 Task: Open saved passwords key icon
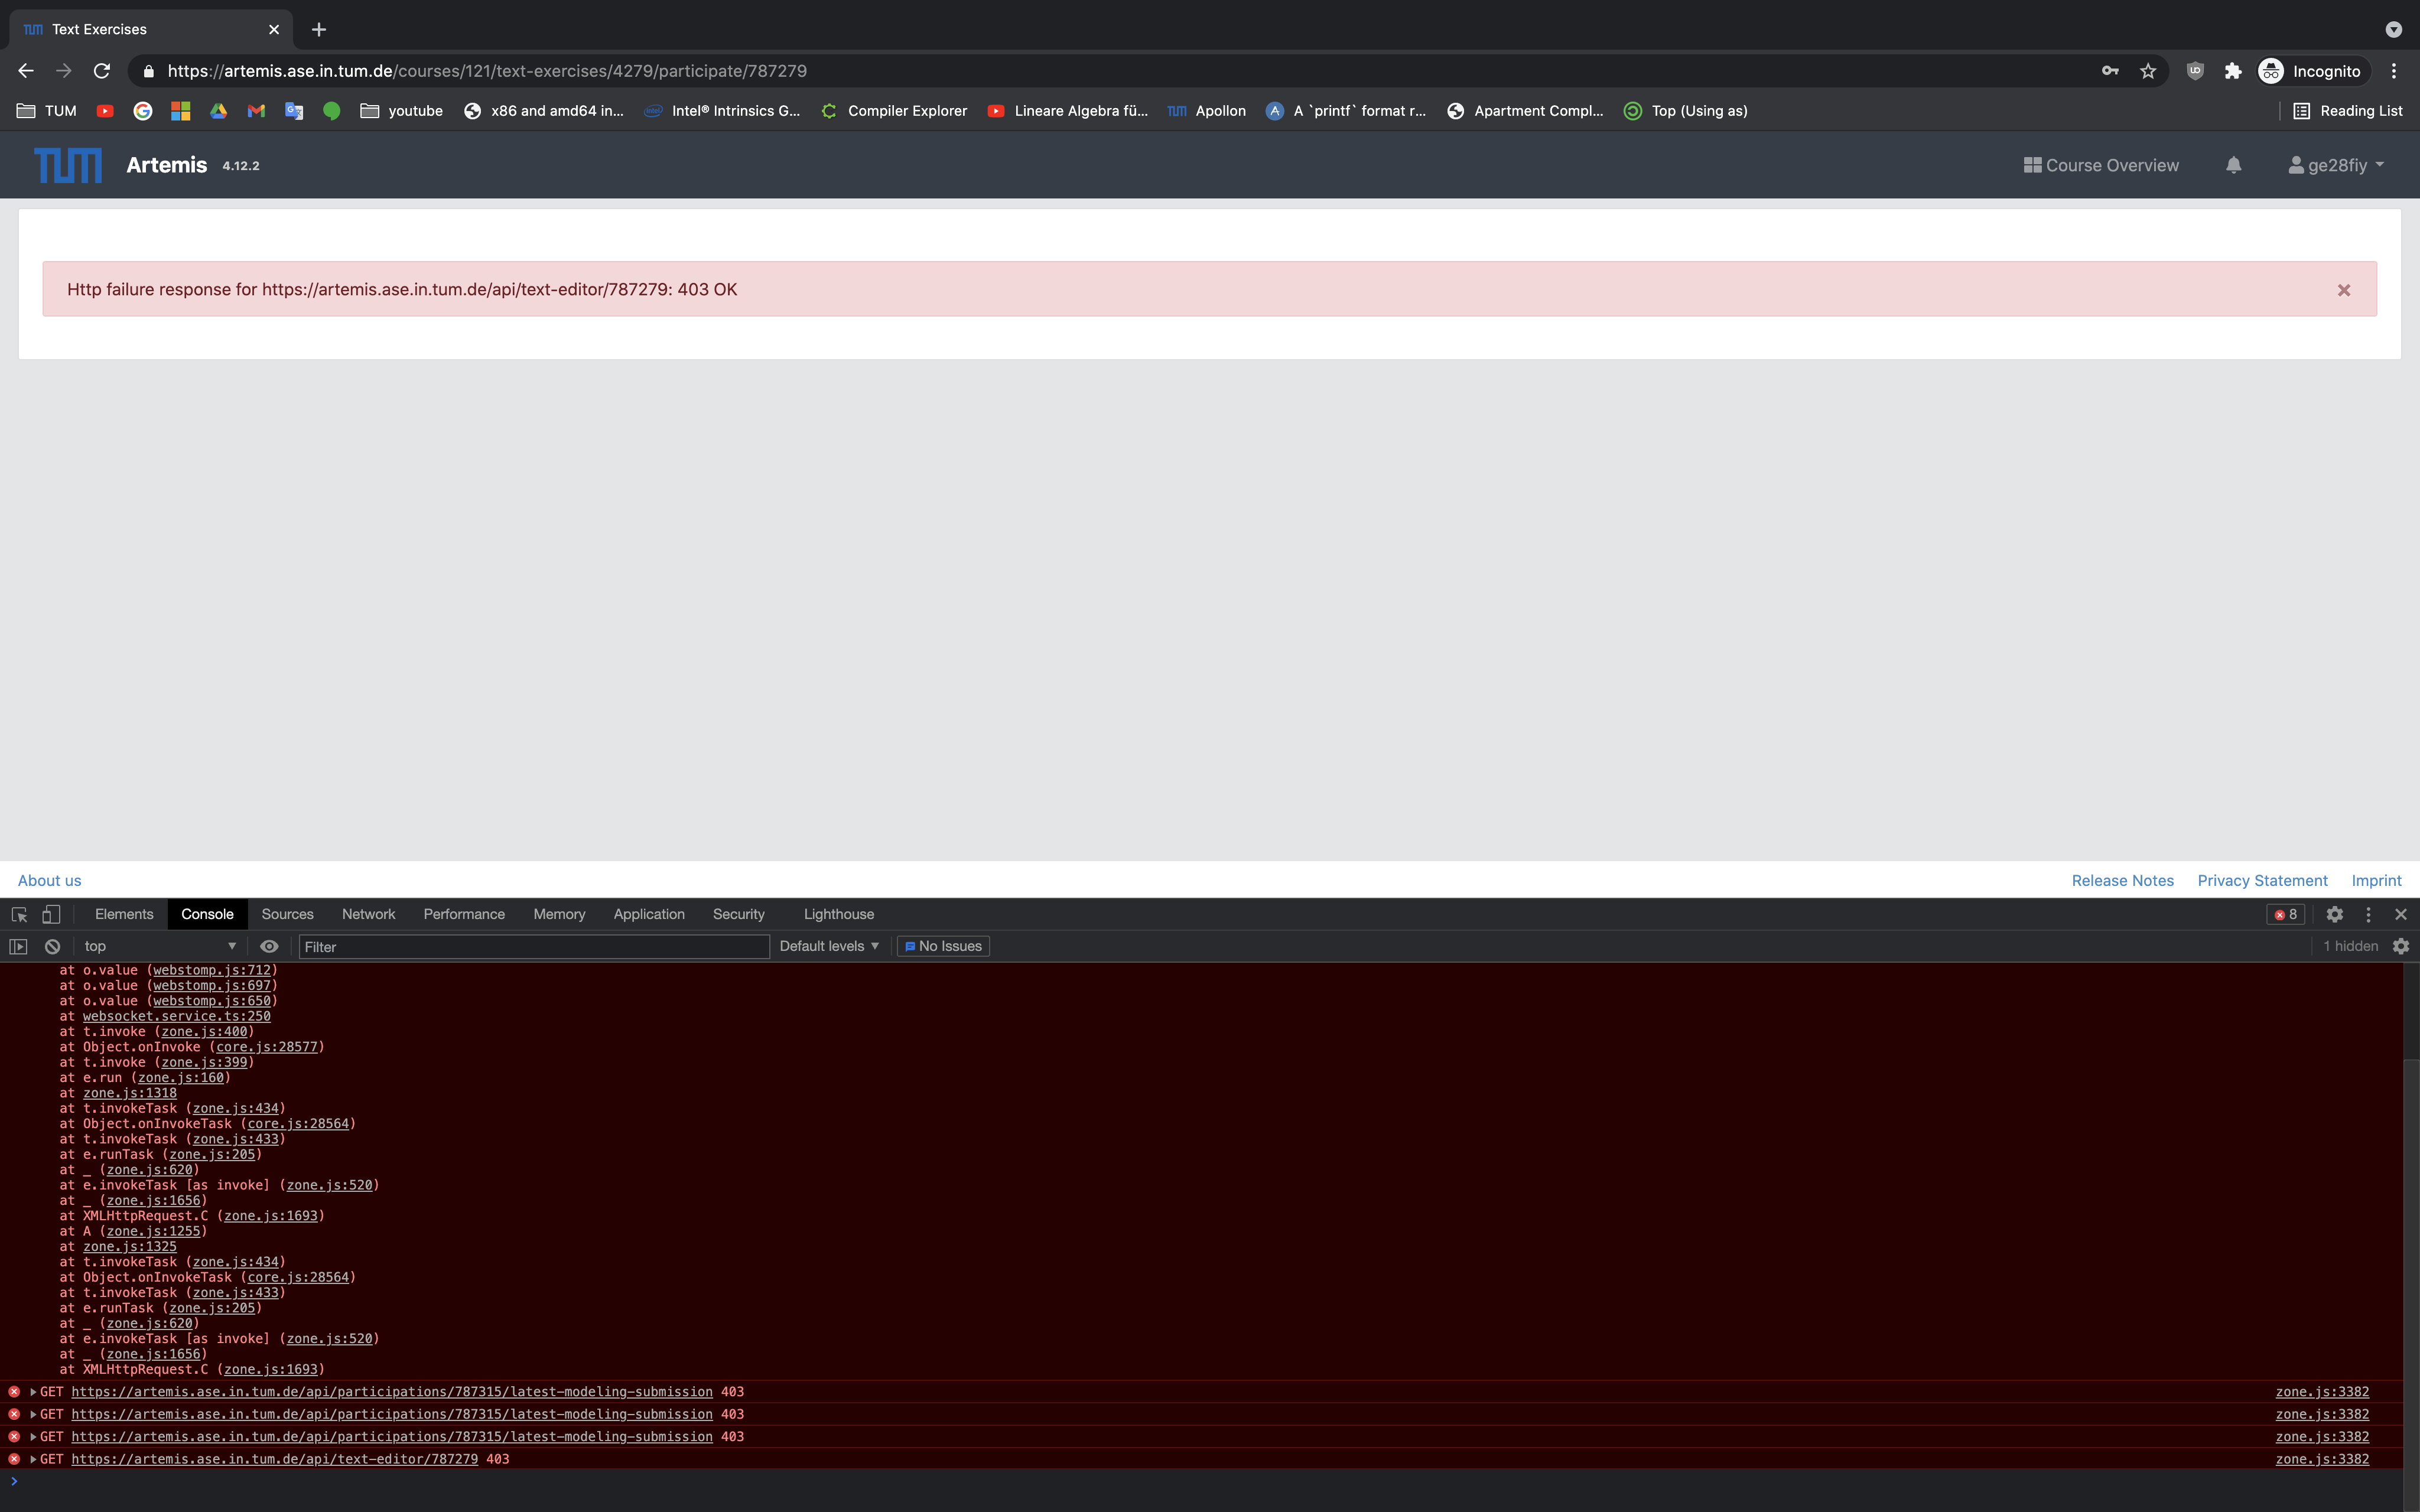pyautogui.click(x=2110, y=71)
